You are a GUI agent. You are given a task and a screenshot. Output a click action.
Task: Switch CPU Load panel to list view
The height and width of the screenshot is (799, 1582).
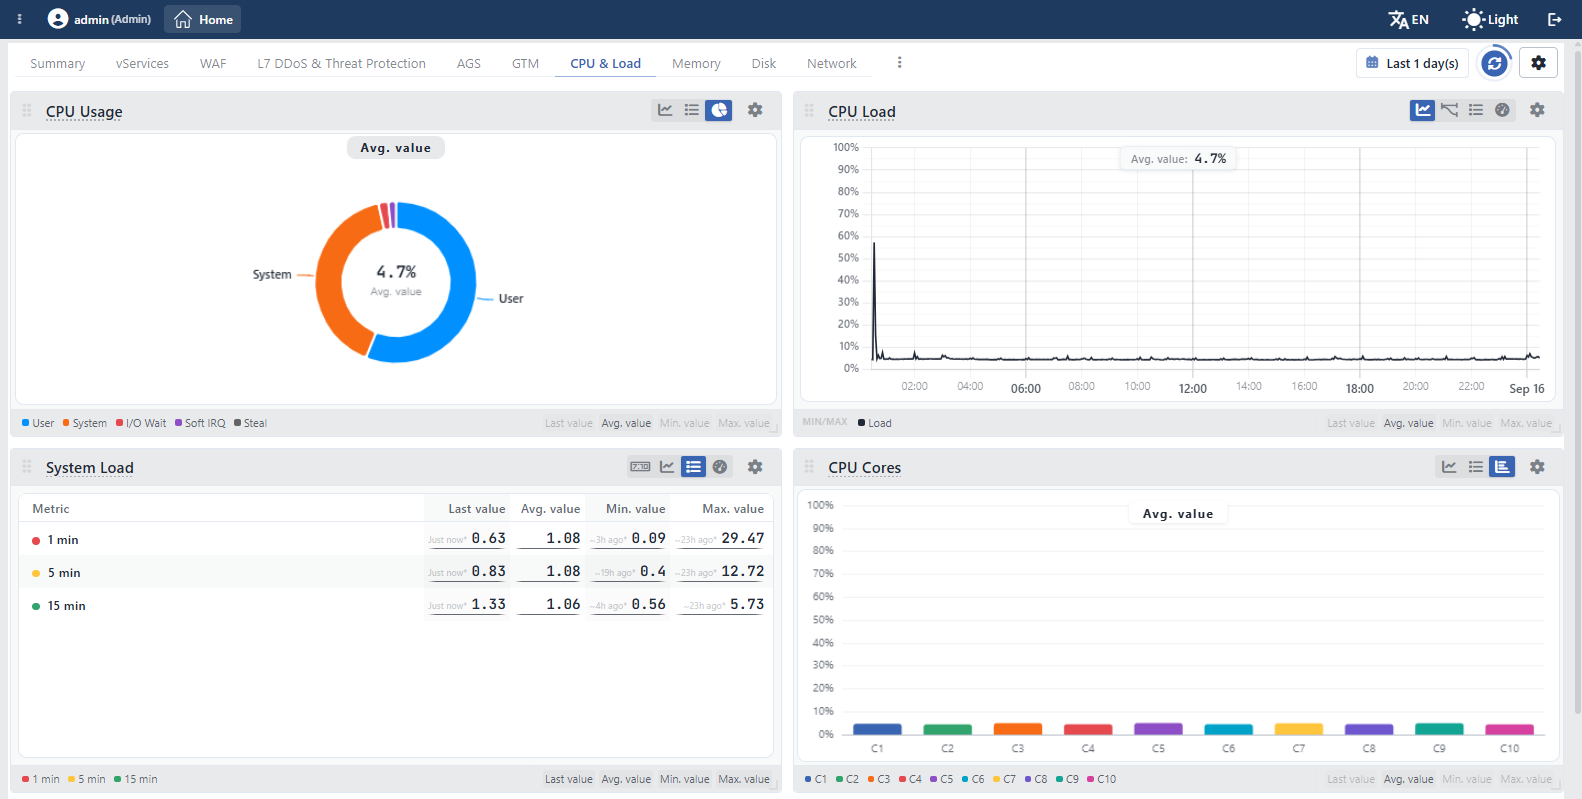(1476, 110)
